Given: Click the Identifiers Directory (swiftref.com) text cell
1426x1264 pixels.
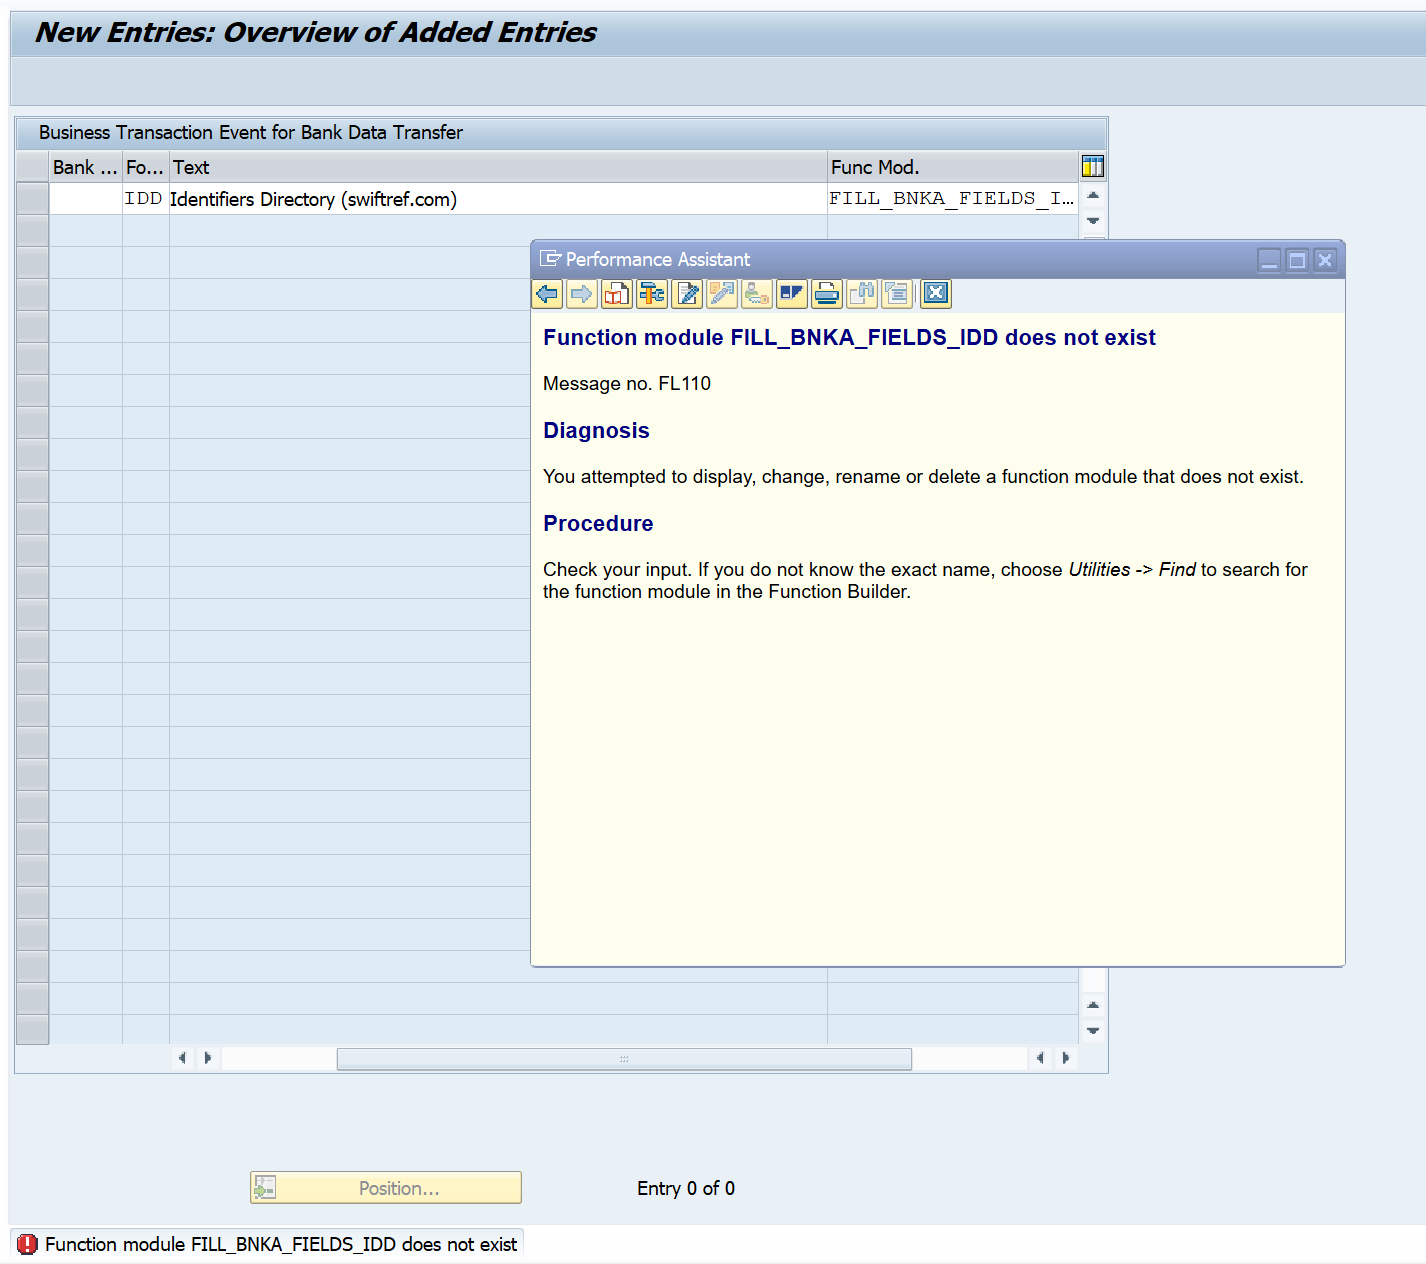Looking at the screenshot, I should coord(498,199).
